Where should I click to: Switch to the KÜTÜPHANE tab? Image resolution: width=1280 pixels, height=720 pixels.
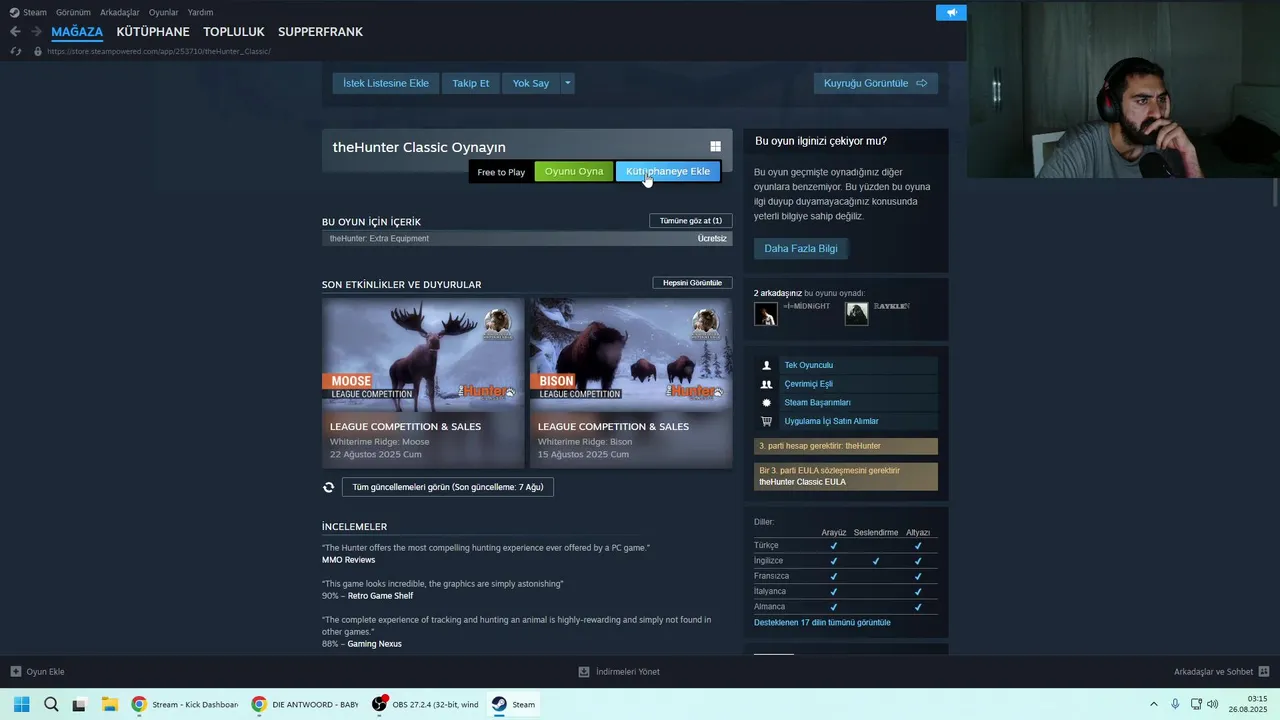point(153,32)
